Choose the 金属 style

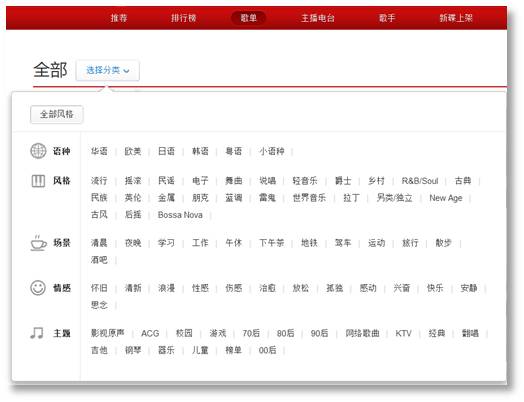[x=166, y=197]
